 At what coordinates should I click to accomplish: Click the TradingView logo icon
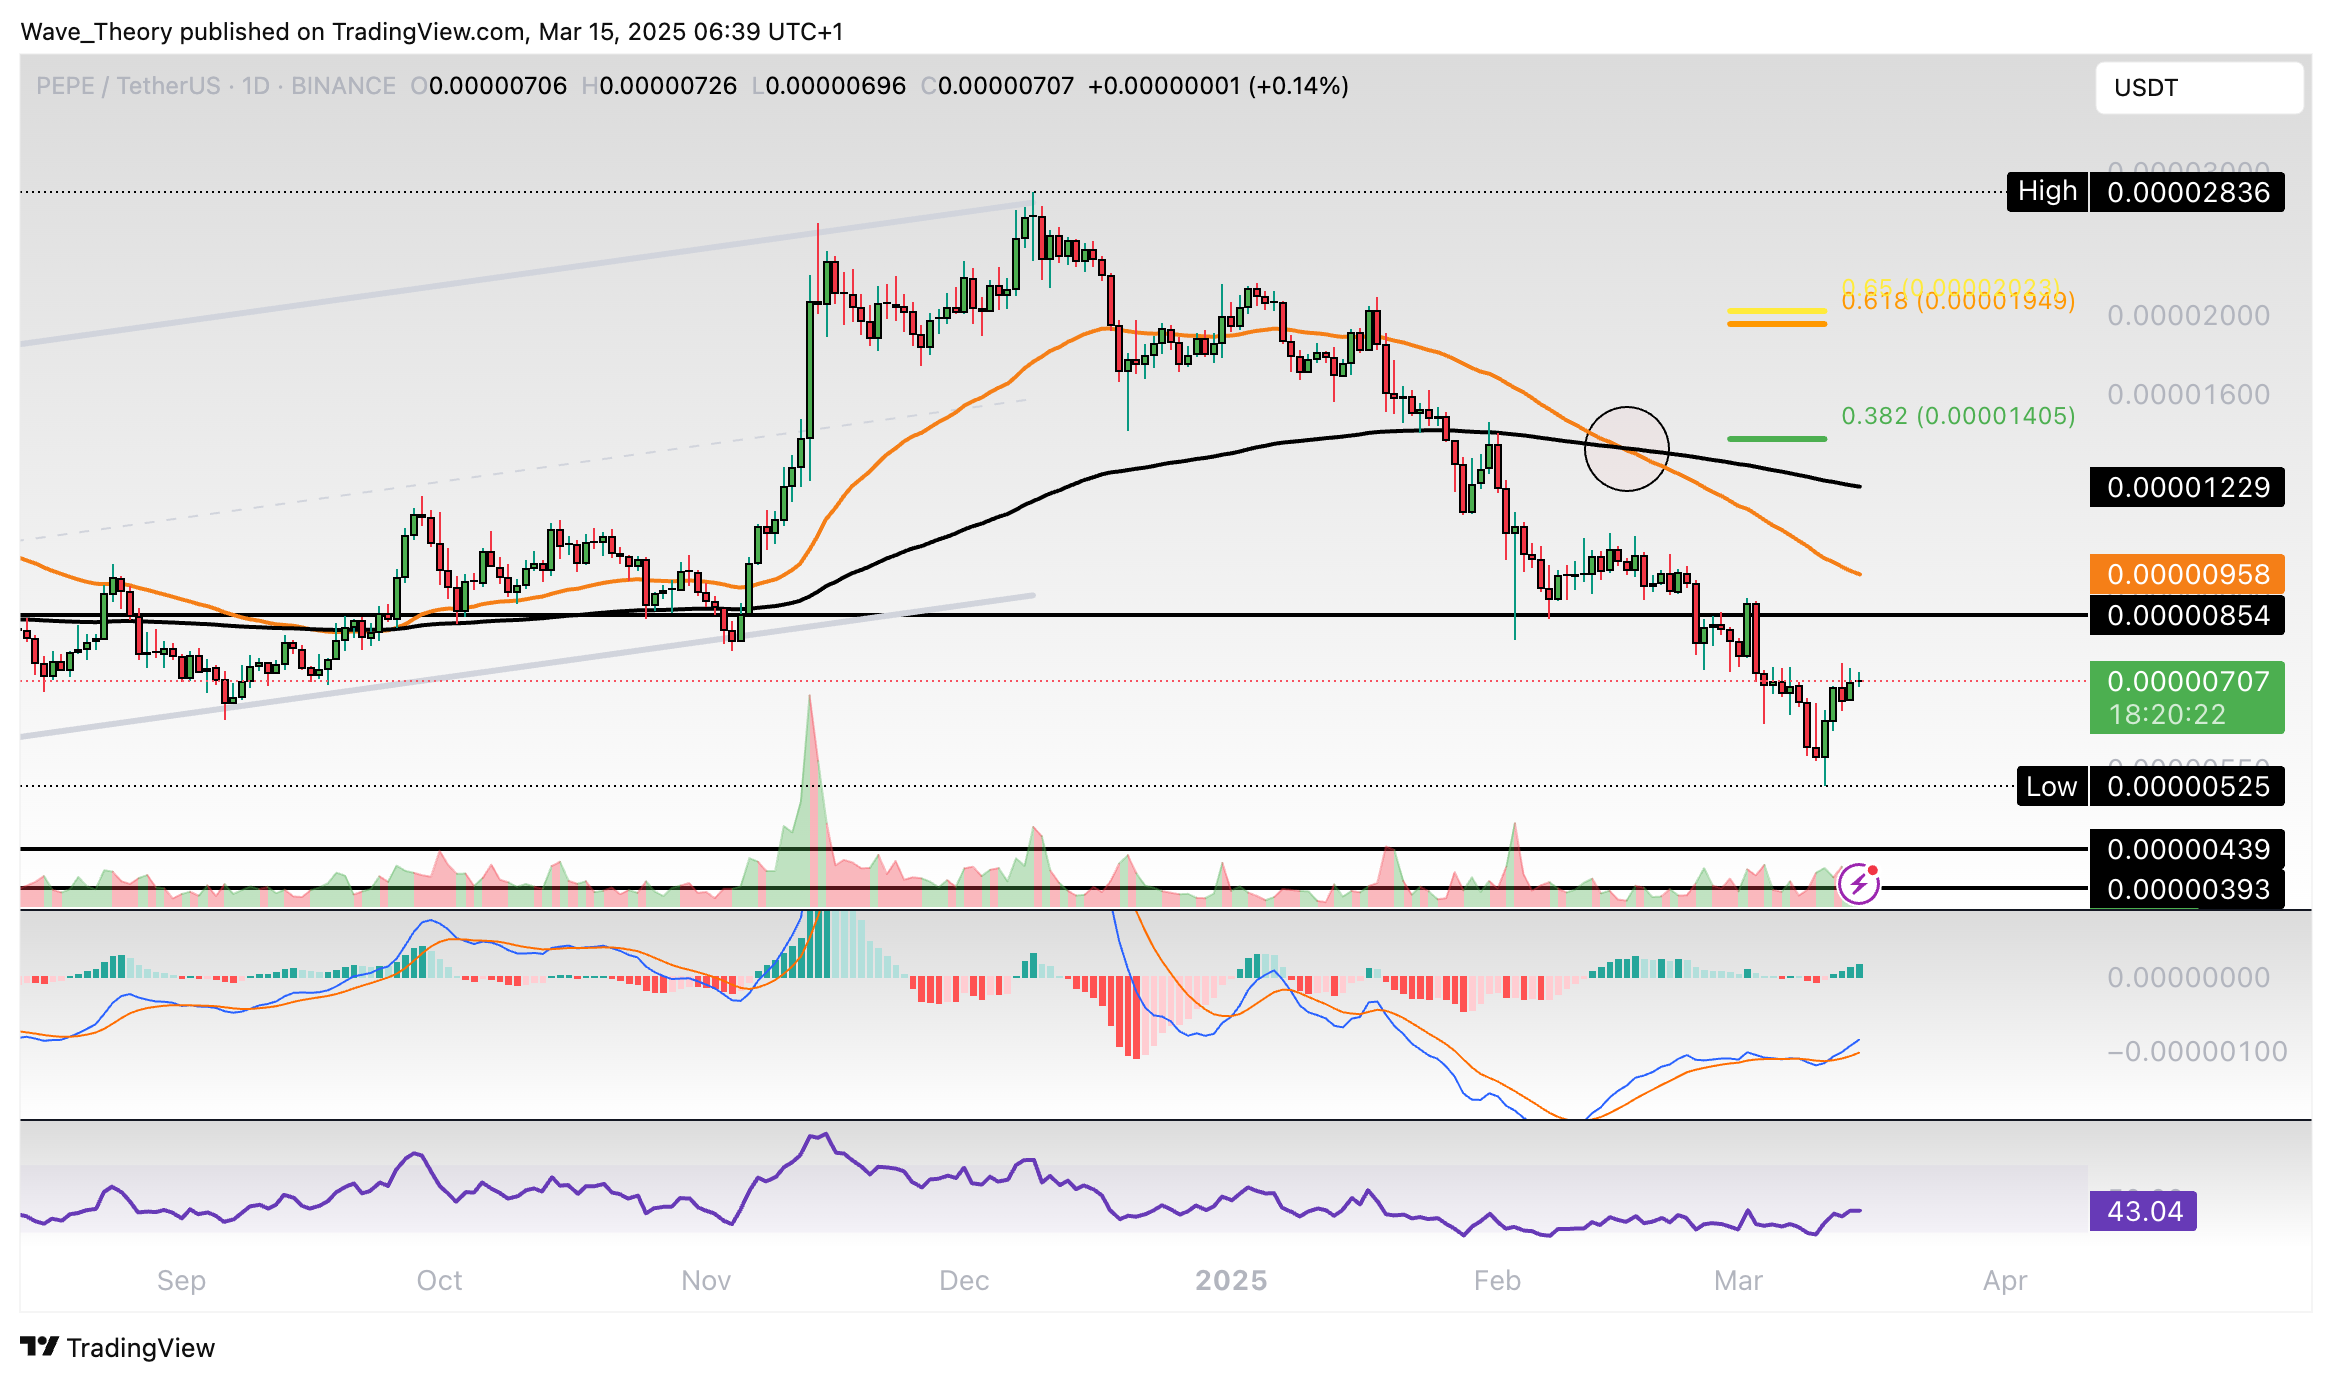click(x=40, y=1347)
